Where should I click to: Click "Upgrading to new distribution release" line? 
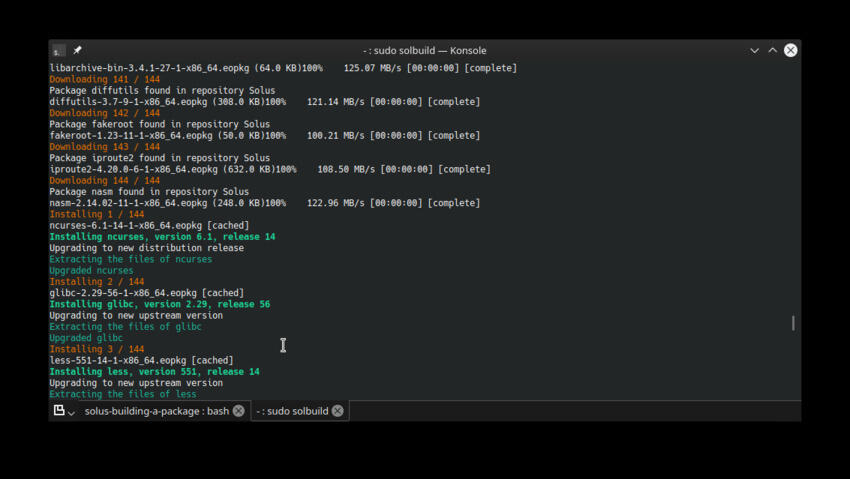[x=146, y=248]
